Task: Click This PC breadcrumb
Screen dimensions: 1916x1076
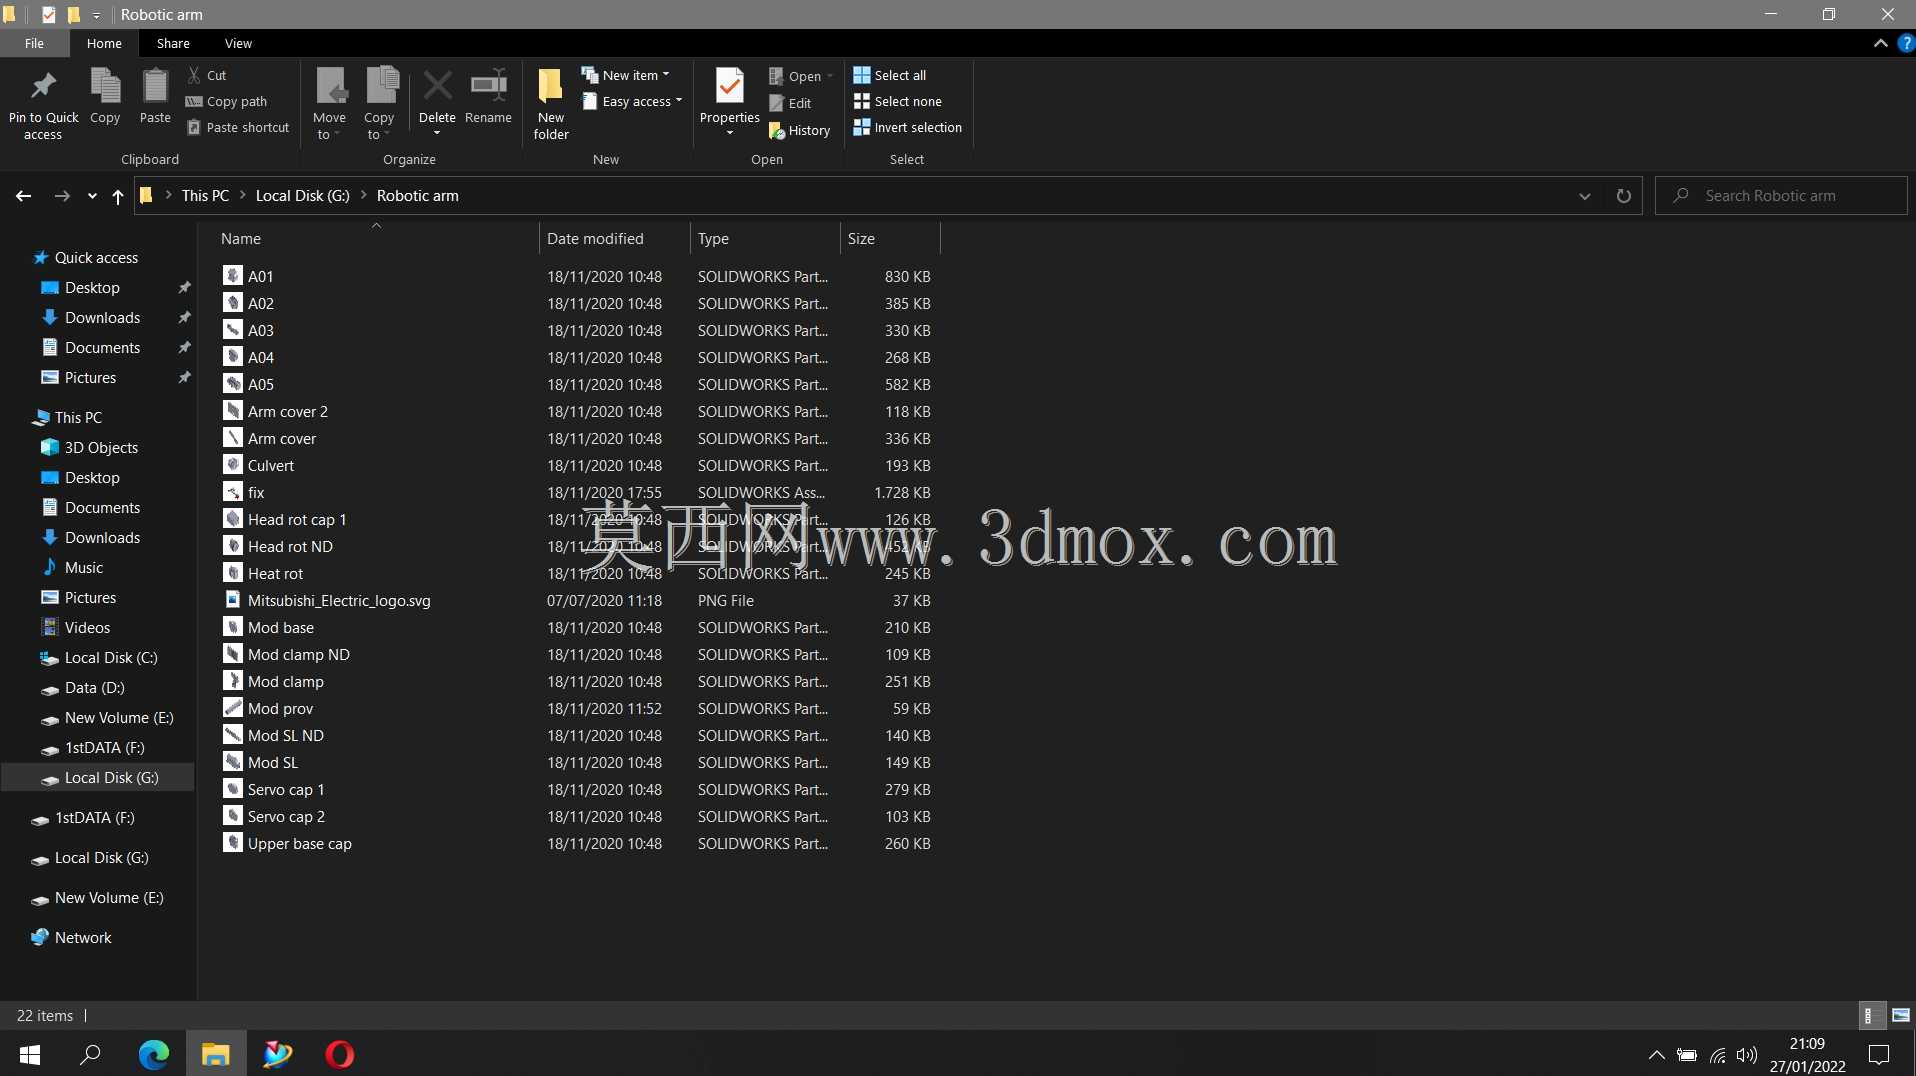Action: coord(205,196)
